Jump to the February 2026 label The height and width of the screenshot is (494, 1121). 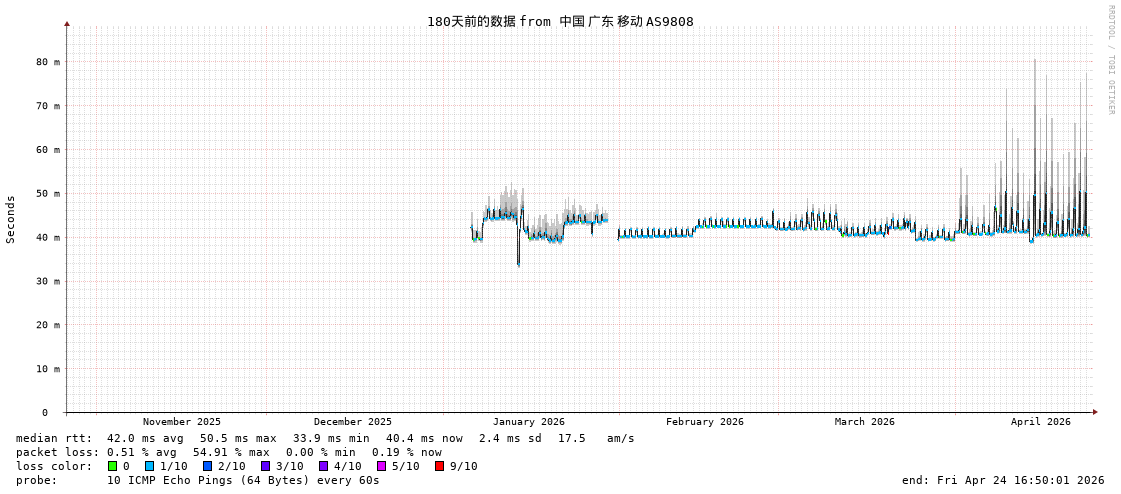click(705, 422)
